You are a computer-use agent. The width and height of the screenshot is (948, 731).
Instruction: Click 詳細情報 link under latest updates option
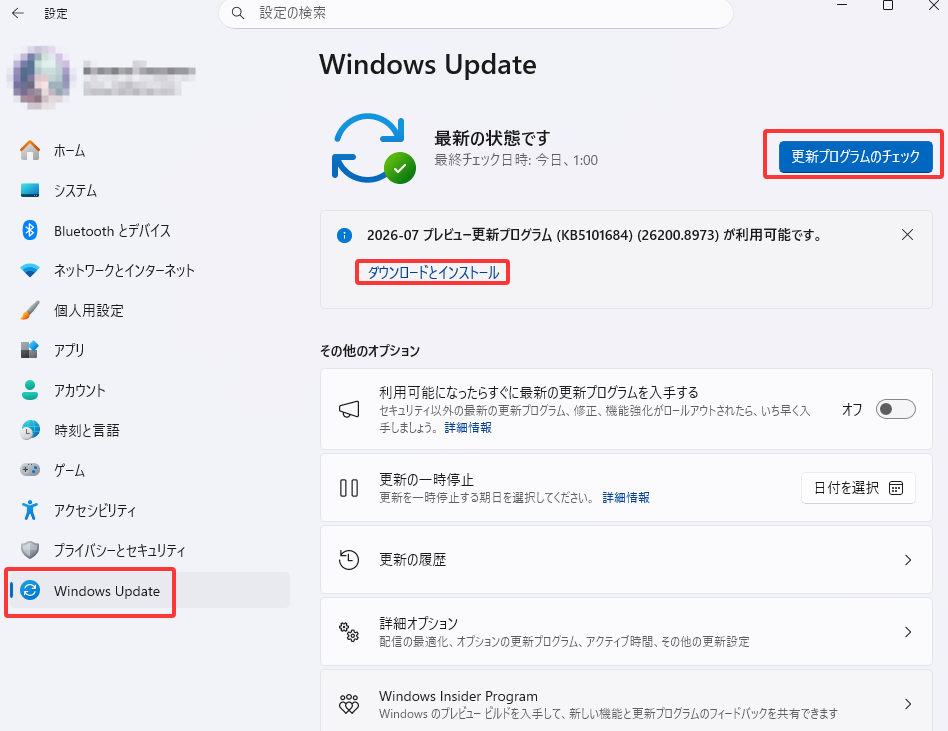tap(468, 427)
